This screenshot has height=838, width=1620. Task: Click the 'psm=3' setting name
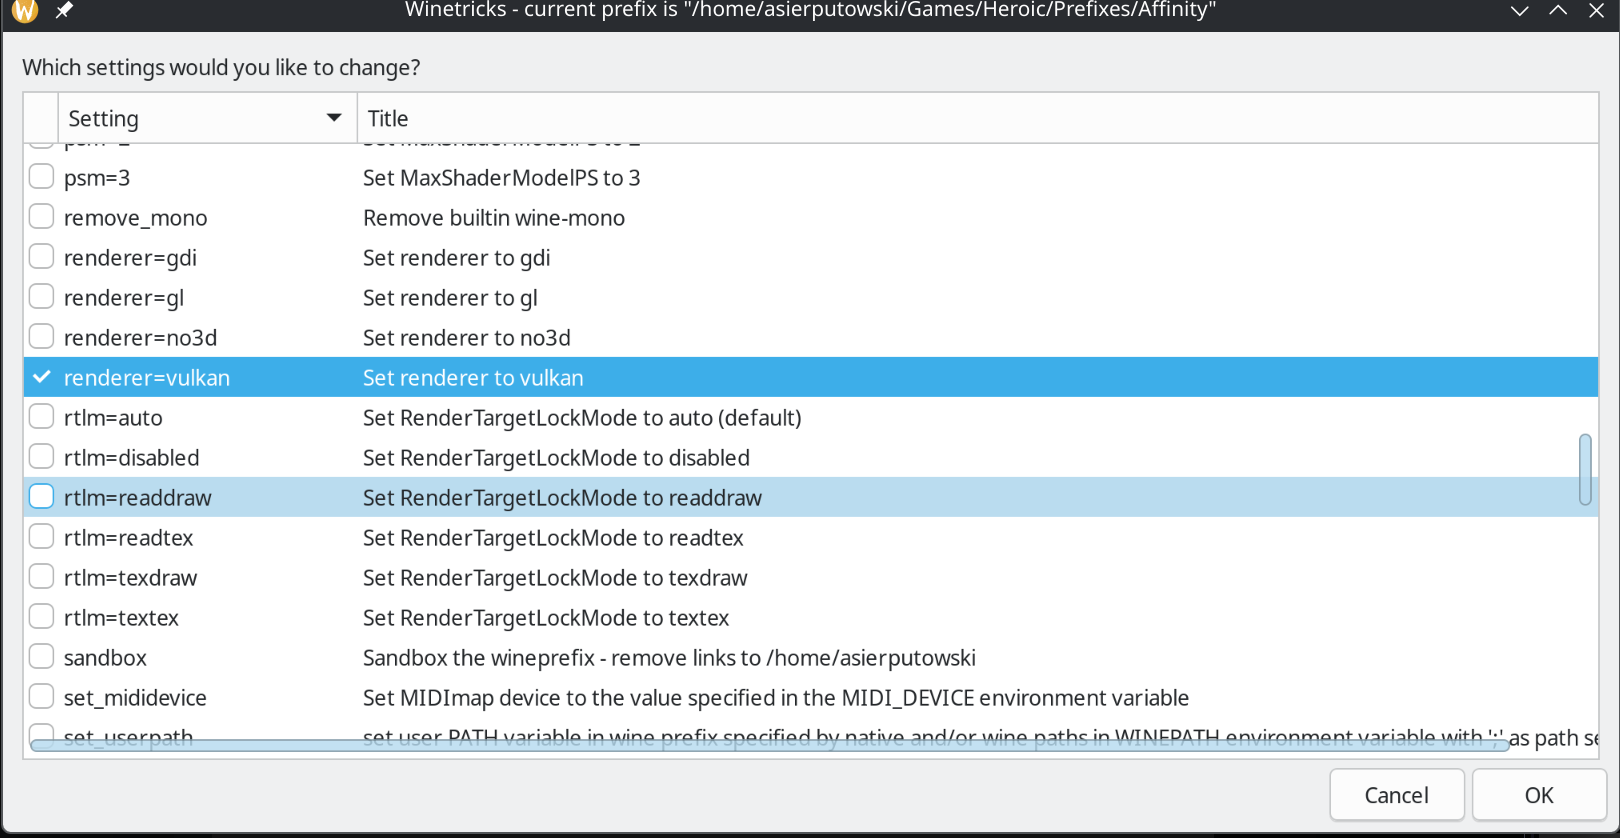tap(97, 178)
